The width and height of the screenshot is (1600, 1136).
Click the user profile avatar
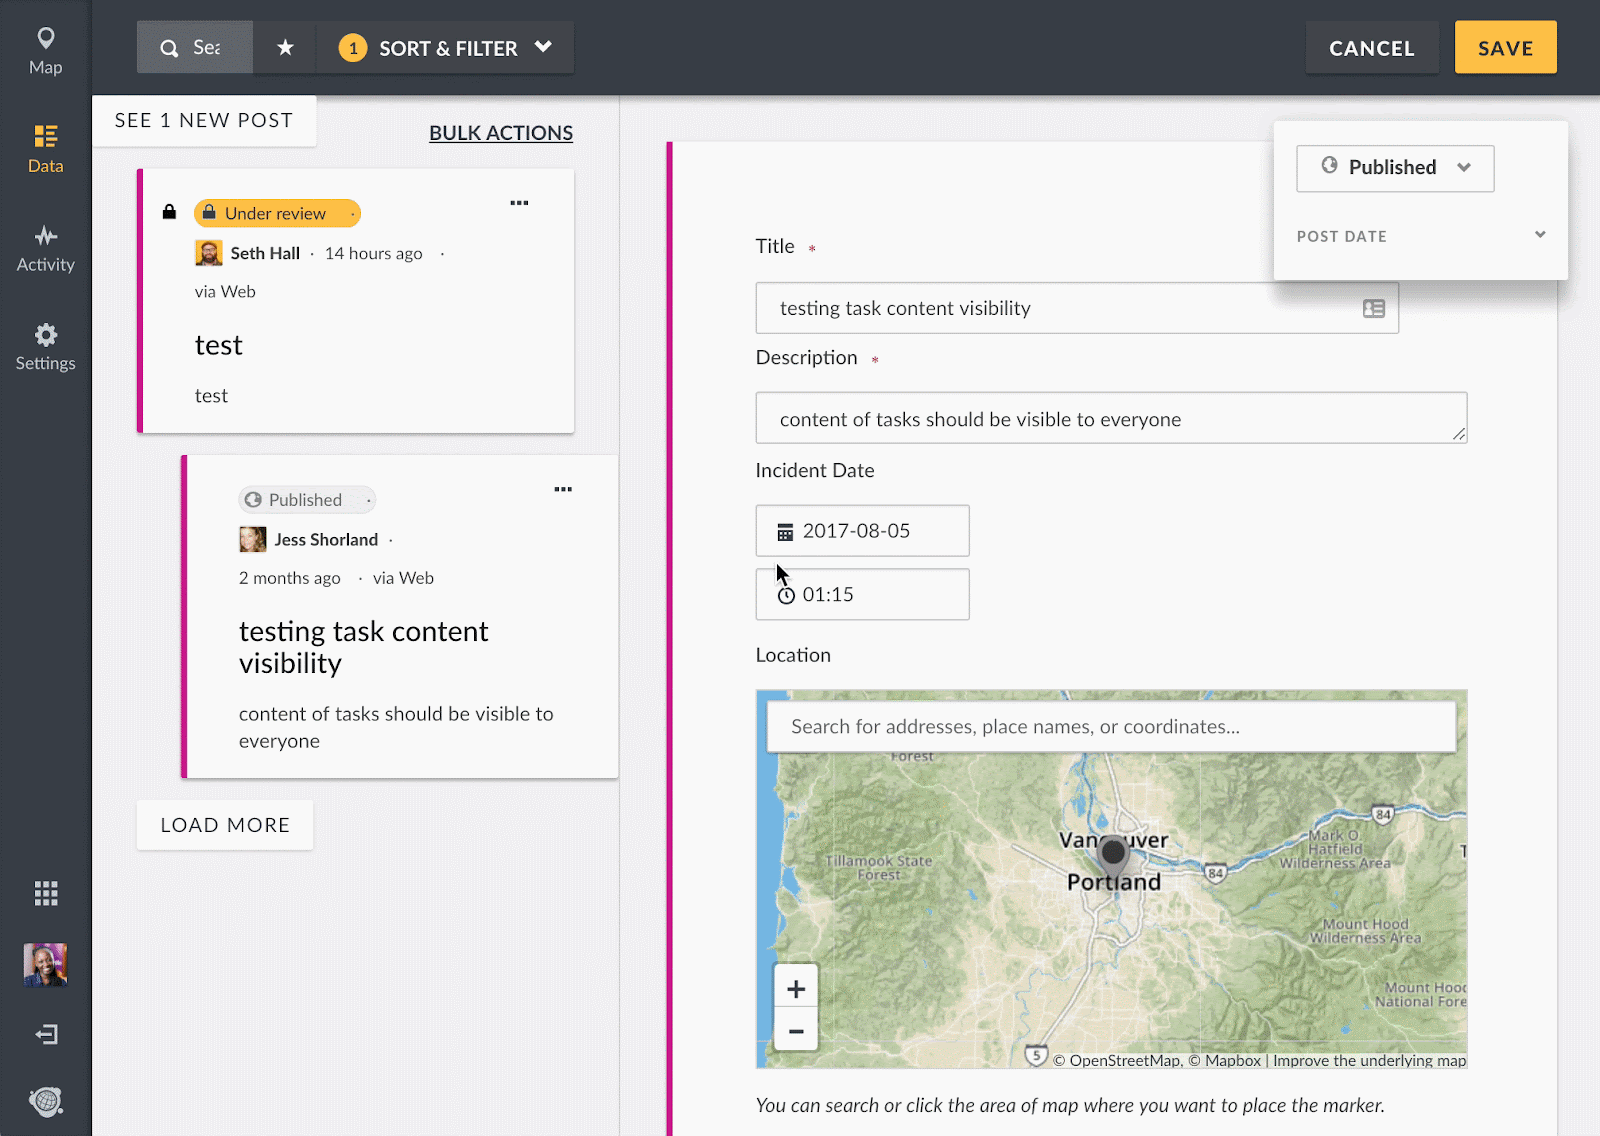tap(46, 964)
